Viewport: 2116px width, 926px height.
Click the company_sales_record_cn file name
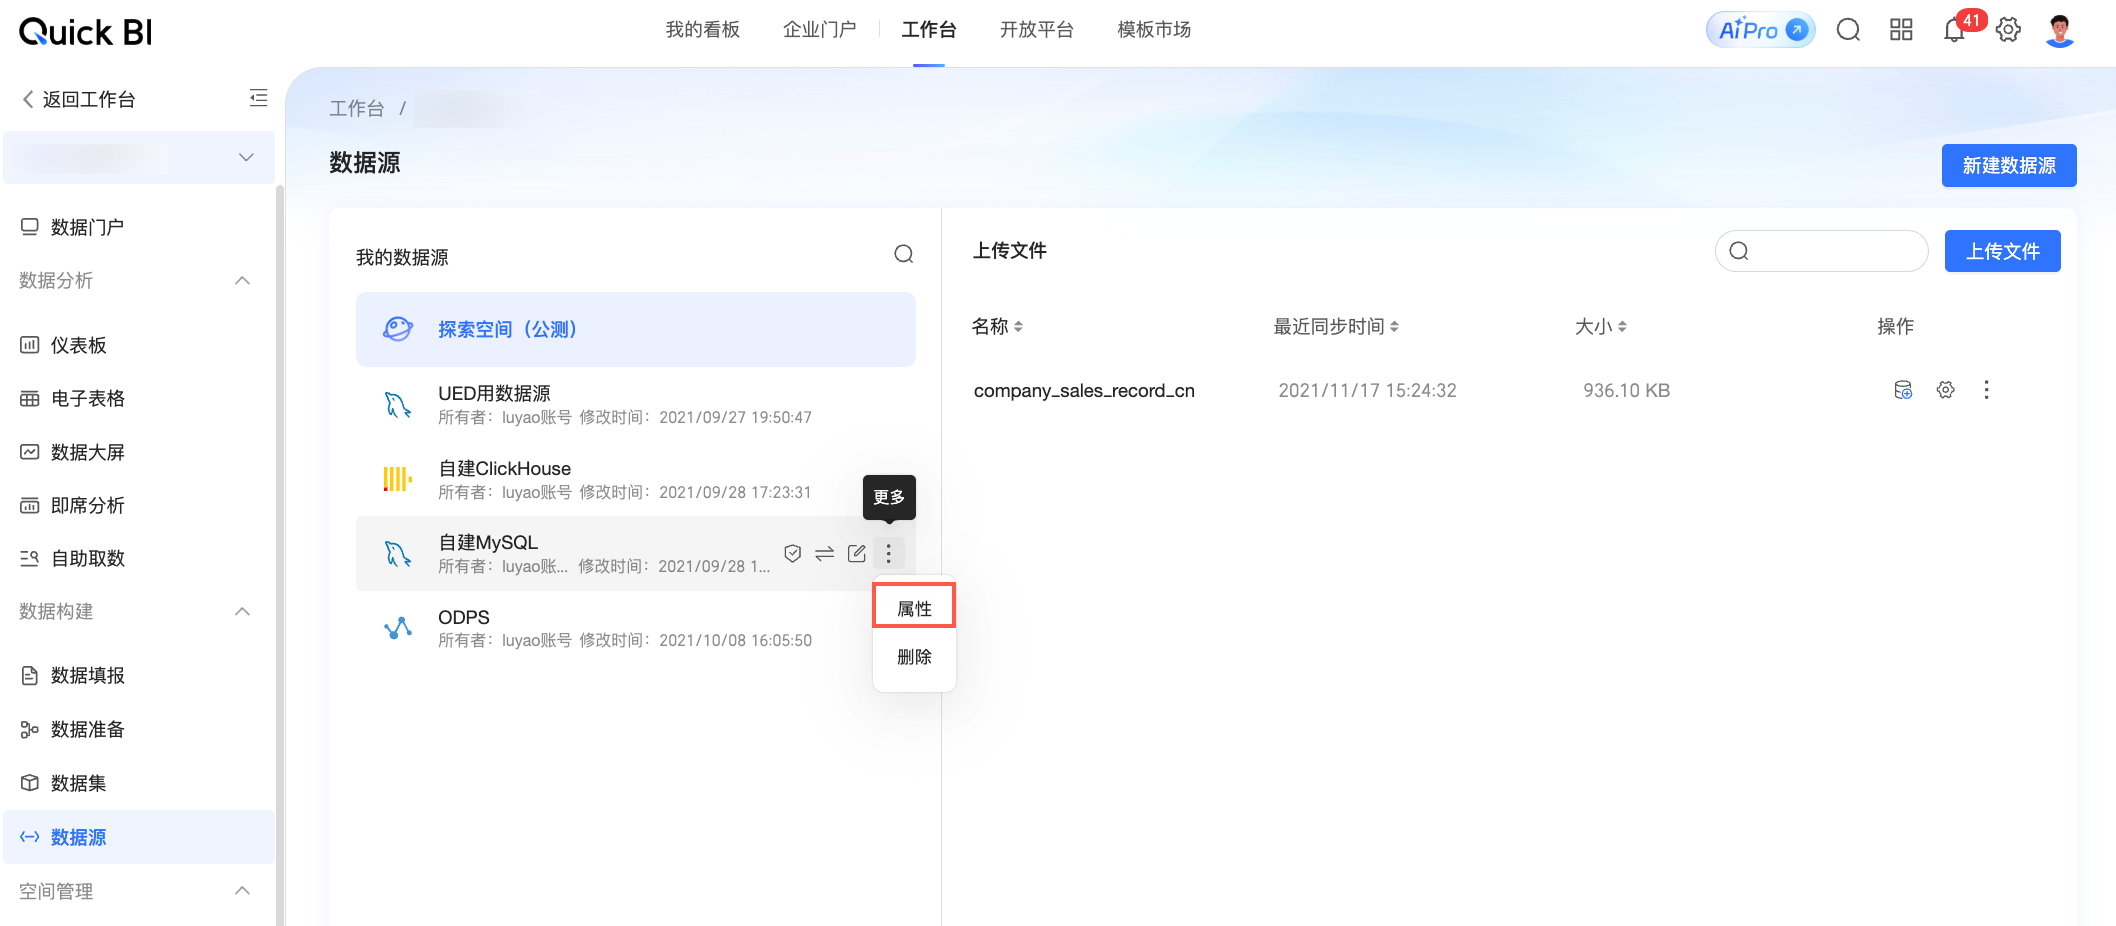1084,391
